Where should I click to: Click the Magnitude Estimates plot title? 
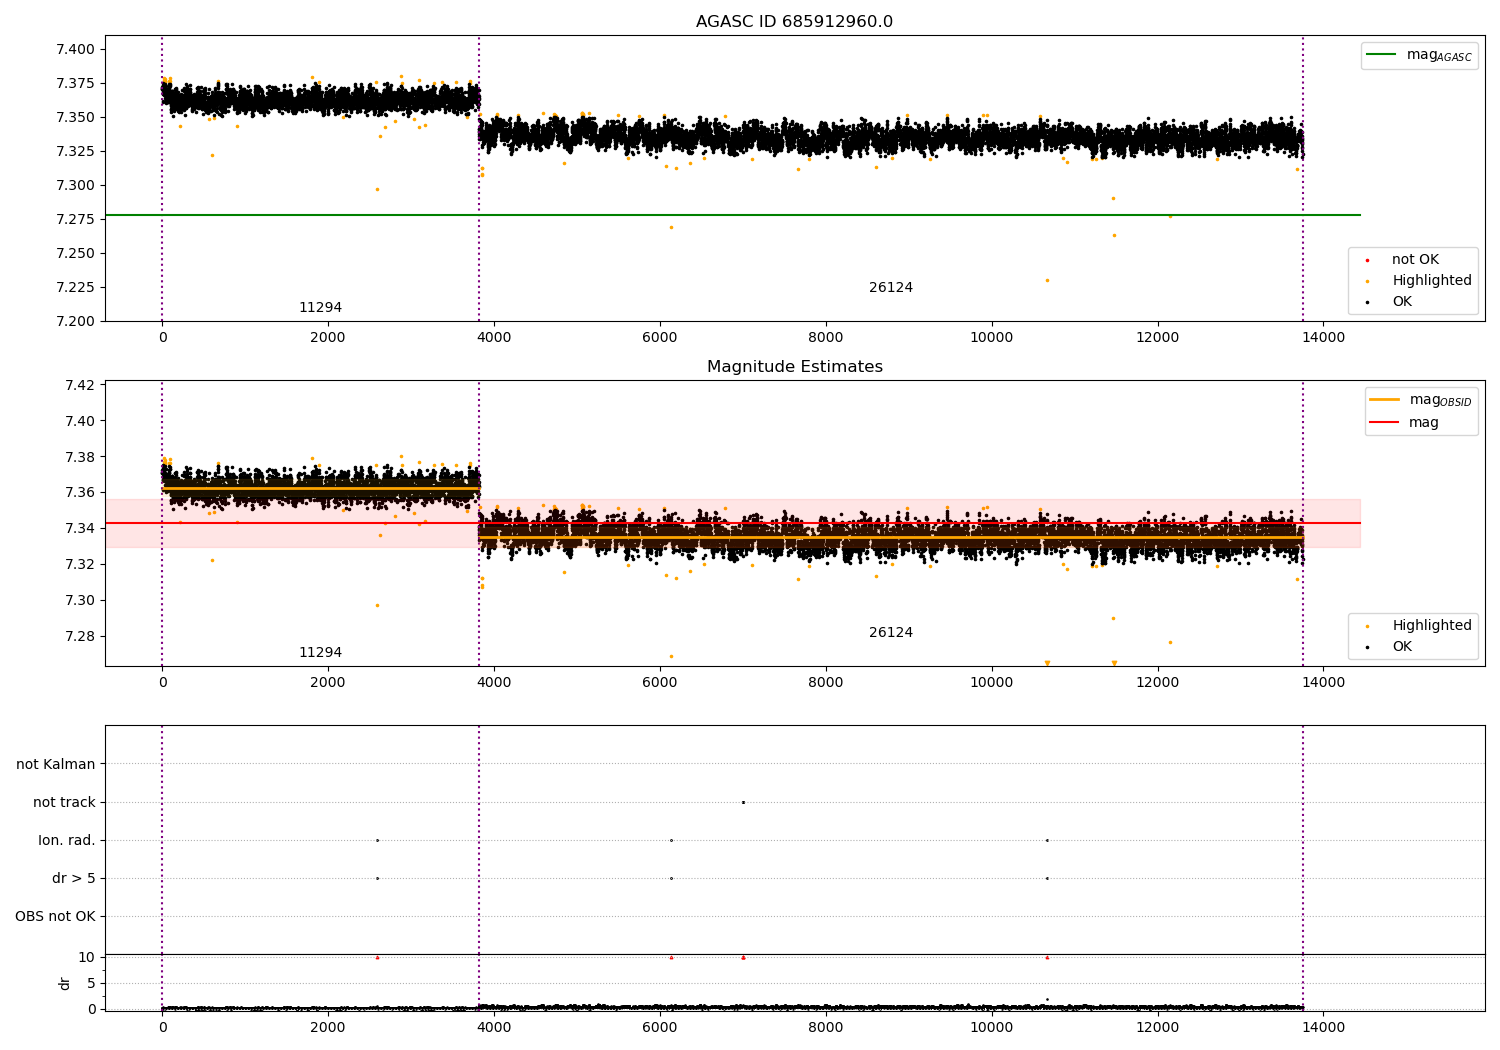(x=794, y=367)
